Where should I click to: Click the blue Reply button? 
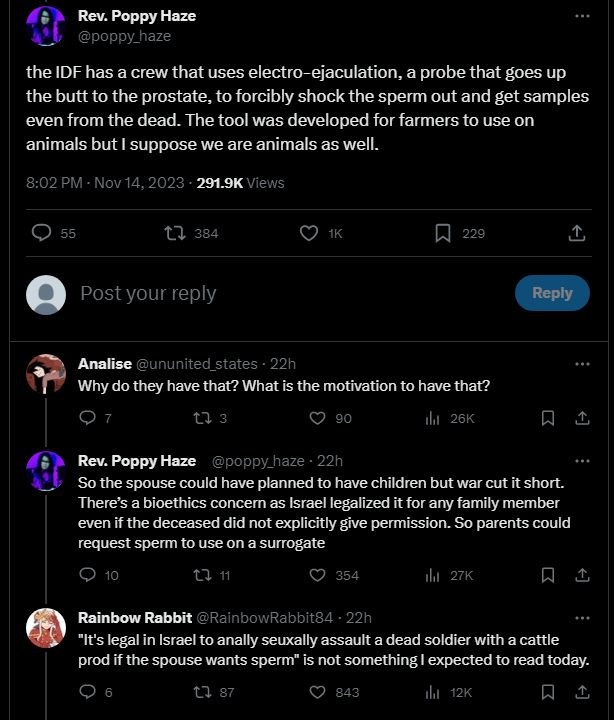pyautogui.click(x=552, y=293)
